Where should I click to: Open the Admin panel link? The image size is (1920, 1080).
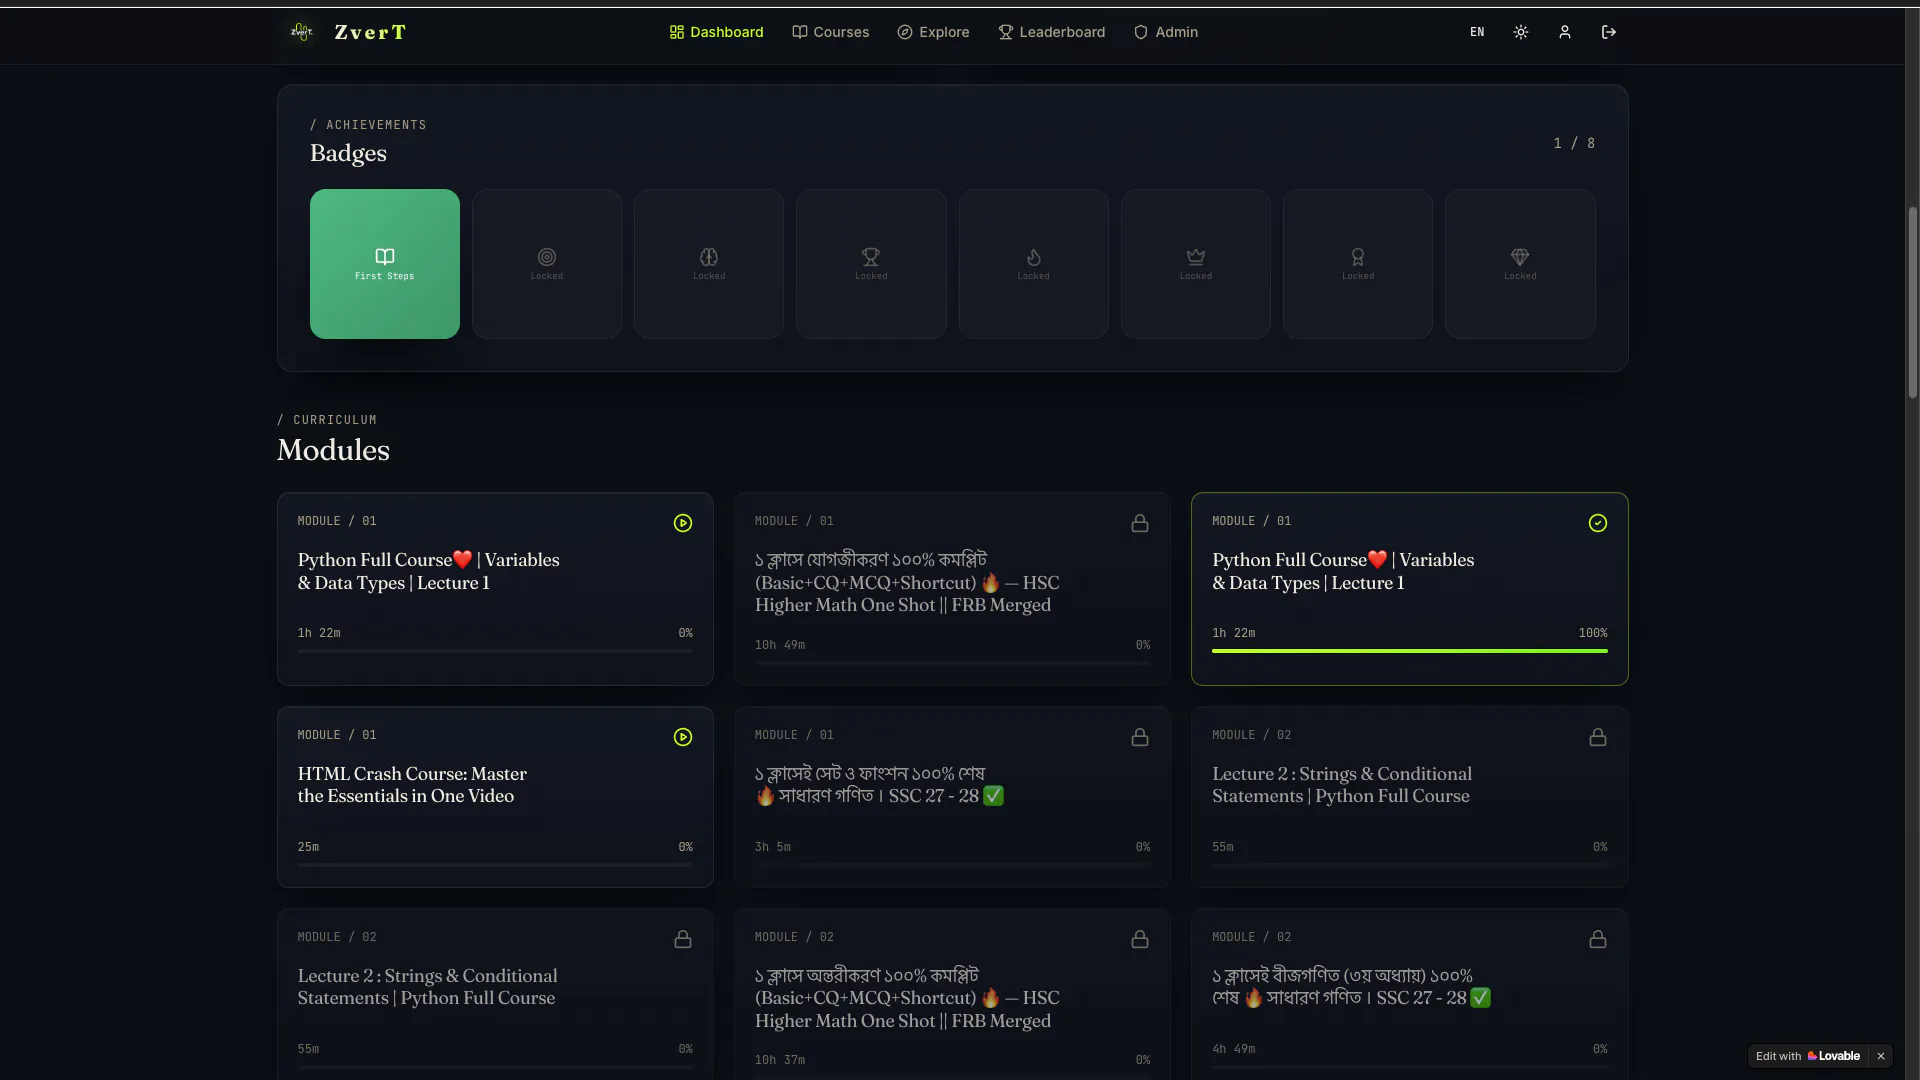coord(1165,32)
